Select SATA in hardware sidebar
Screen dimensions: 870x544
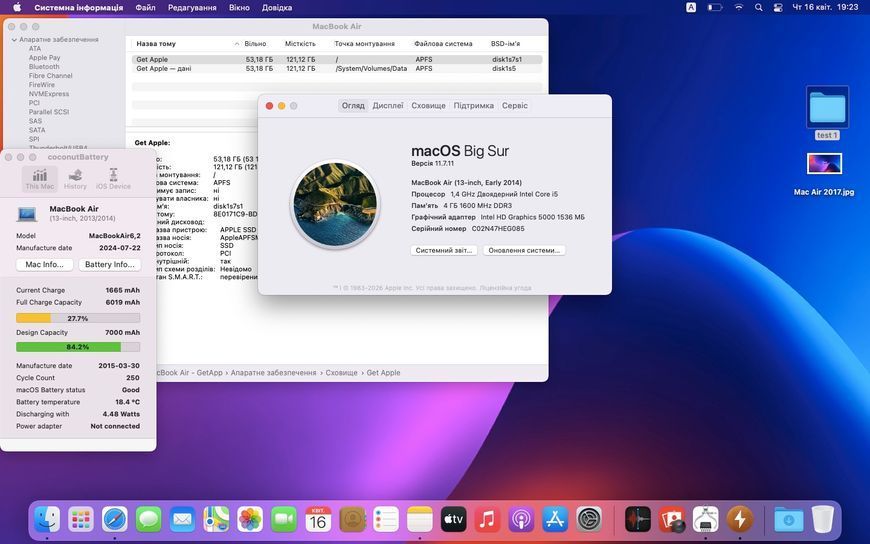[x=37, y=130]
